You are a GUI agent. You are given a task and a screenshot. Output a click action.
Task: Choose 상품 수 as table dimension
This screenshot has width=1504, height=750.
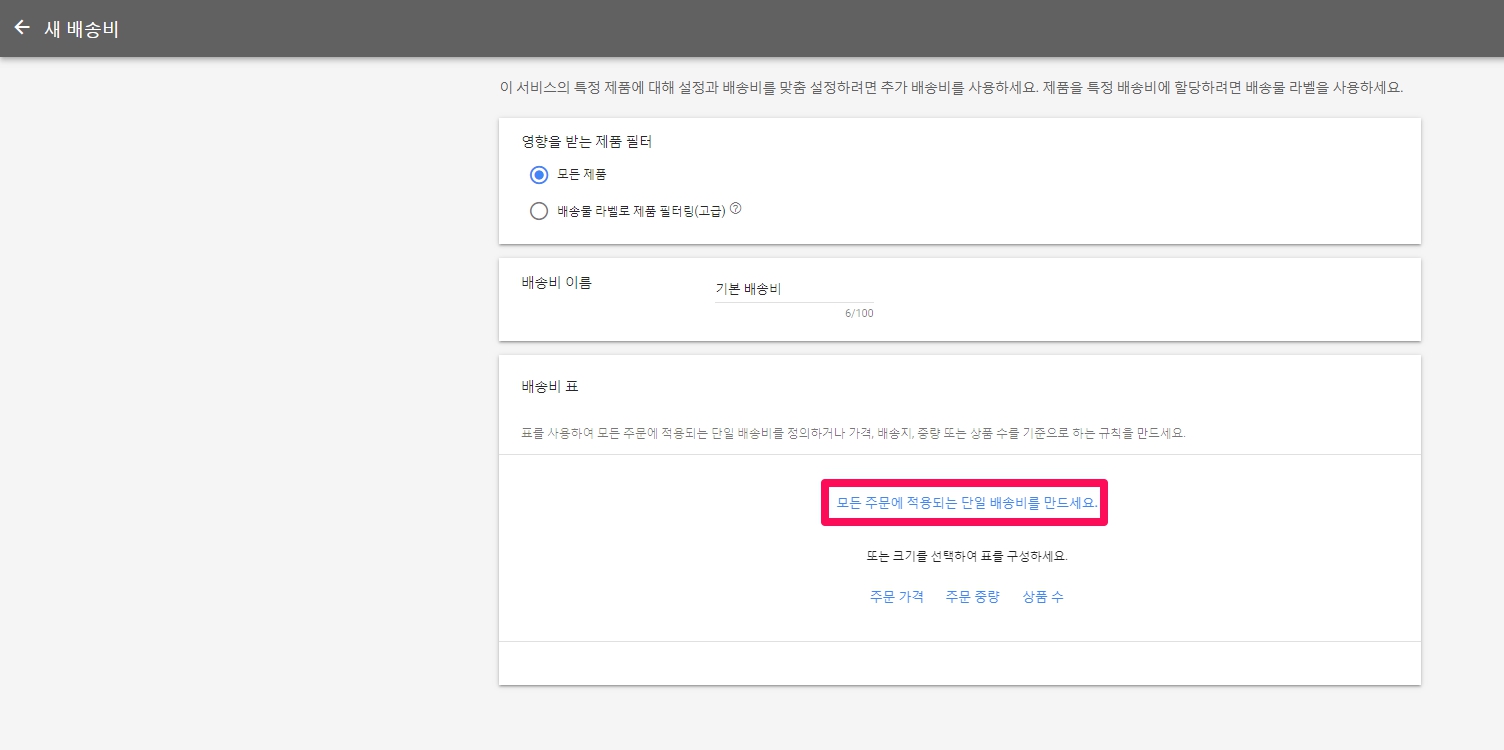point(1042,597)
